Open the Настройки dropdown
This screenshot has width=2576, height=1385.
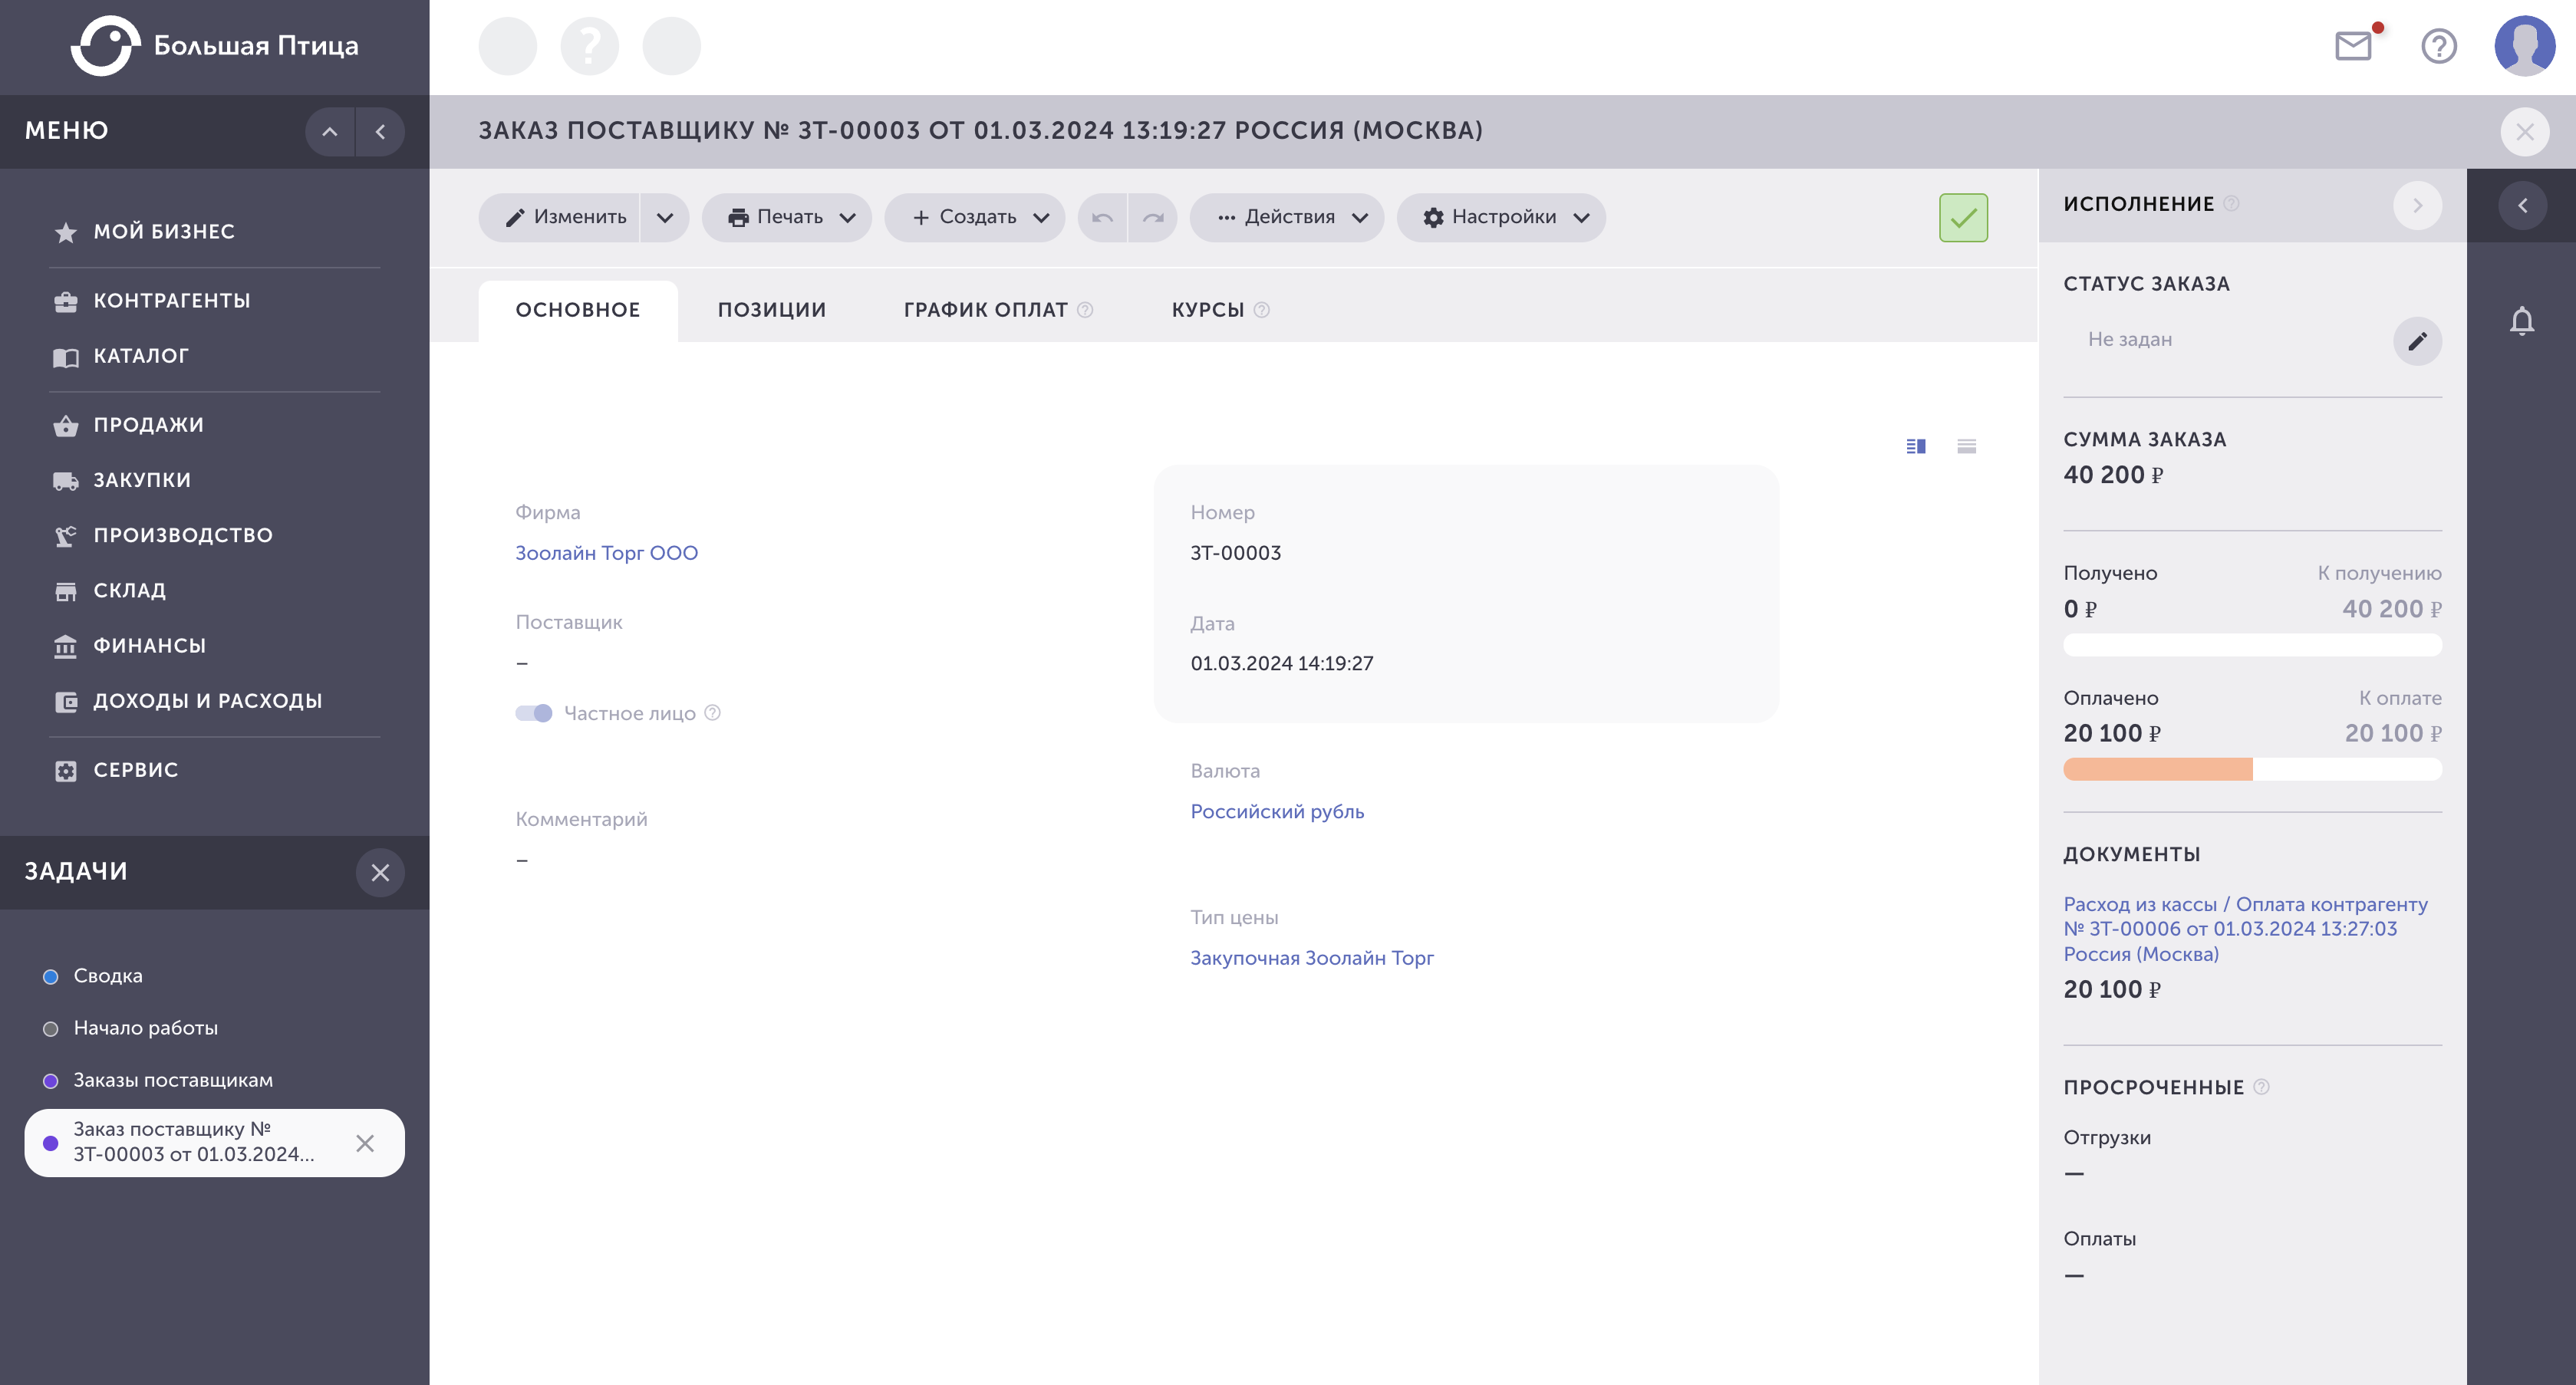click(1501, 217)
